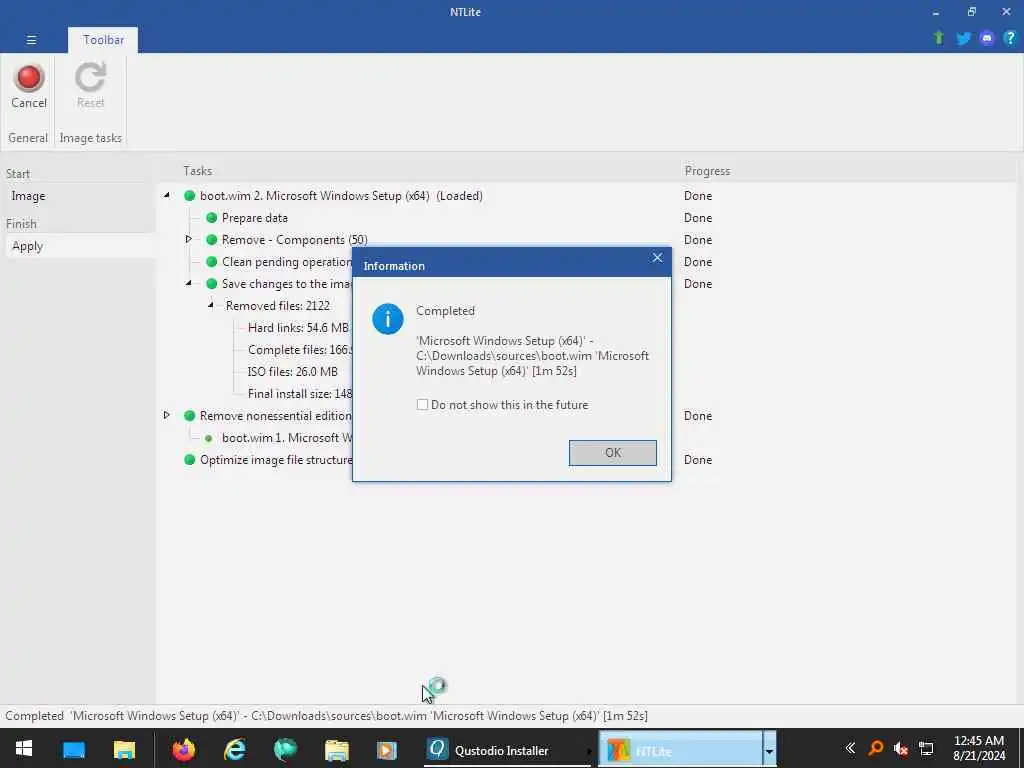Open Internet Explorer from the taskbar
This screenshot has width=1024, height=768.
234,749
